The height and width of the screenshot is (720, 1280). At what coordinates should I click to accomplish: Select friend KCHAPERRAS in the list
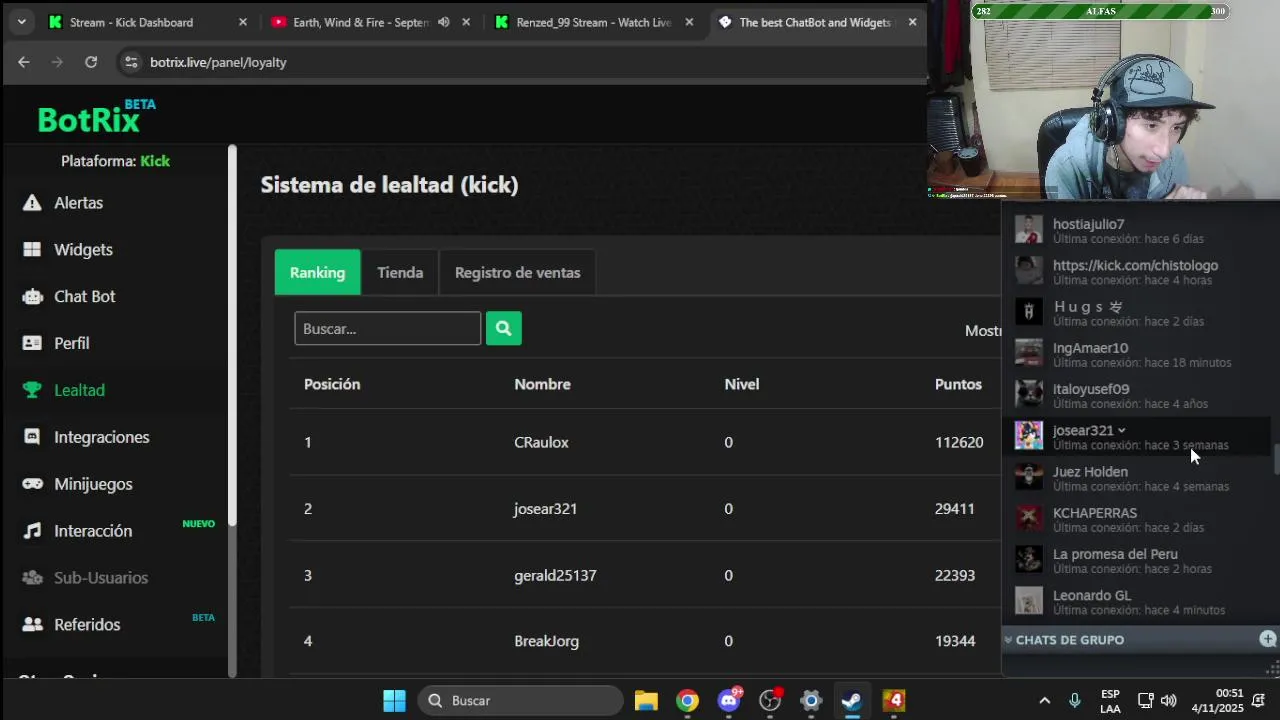pos(1136,519)
